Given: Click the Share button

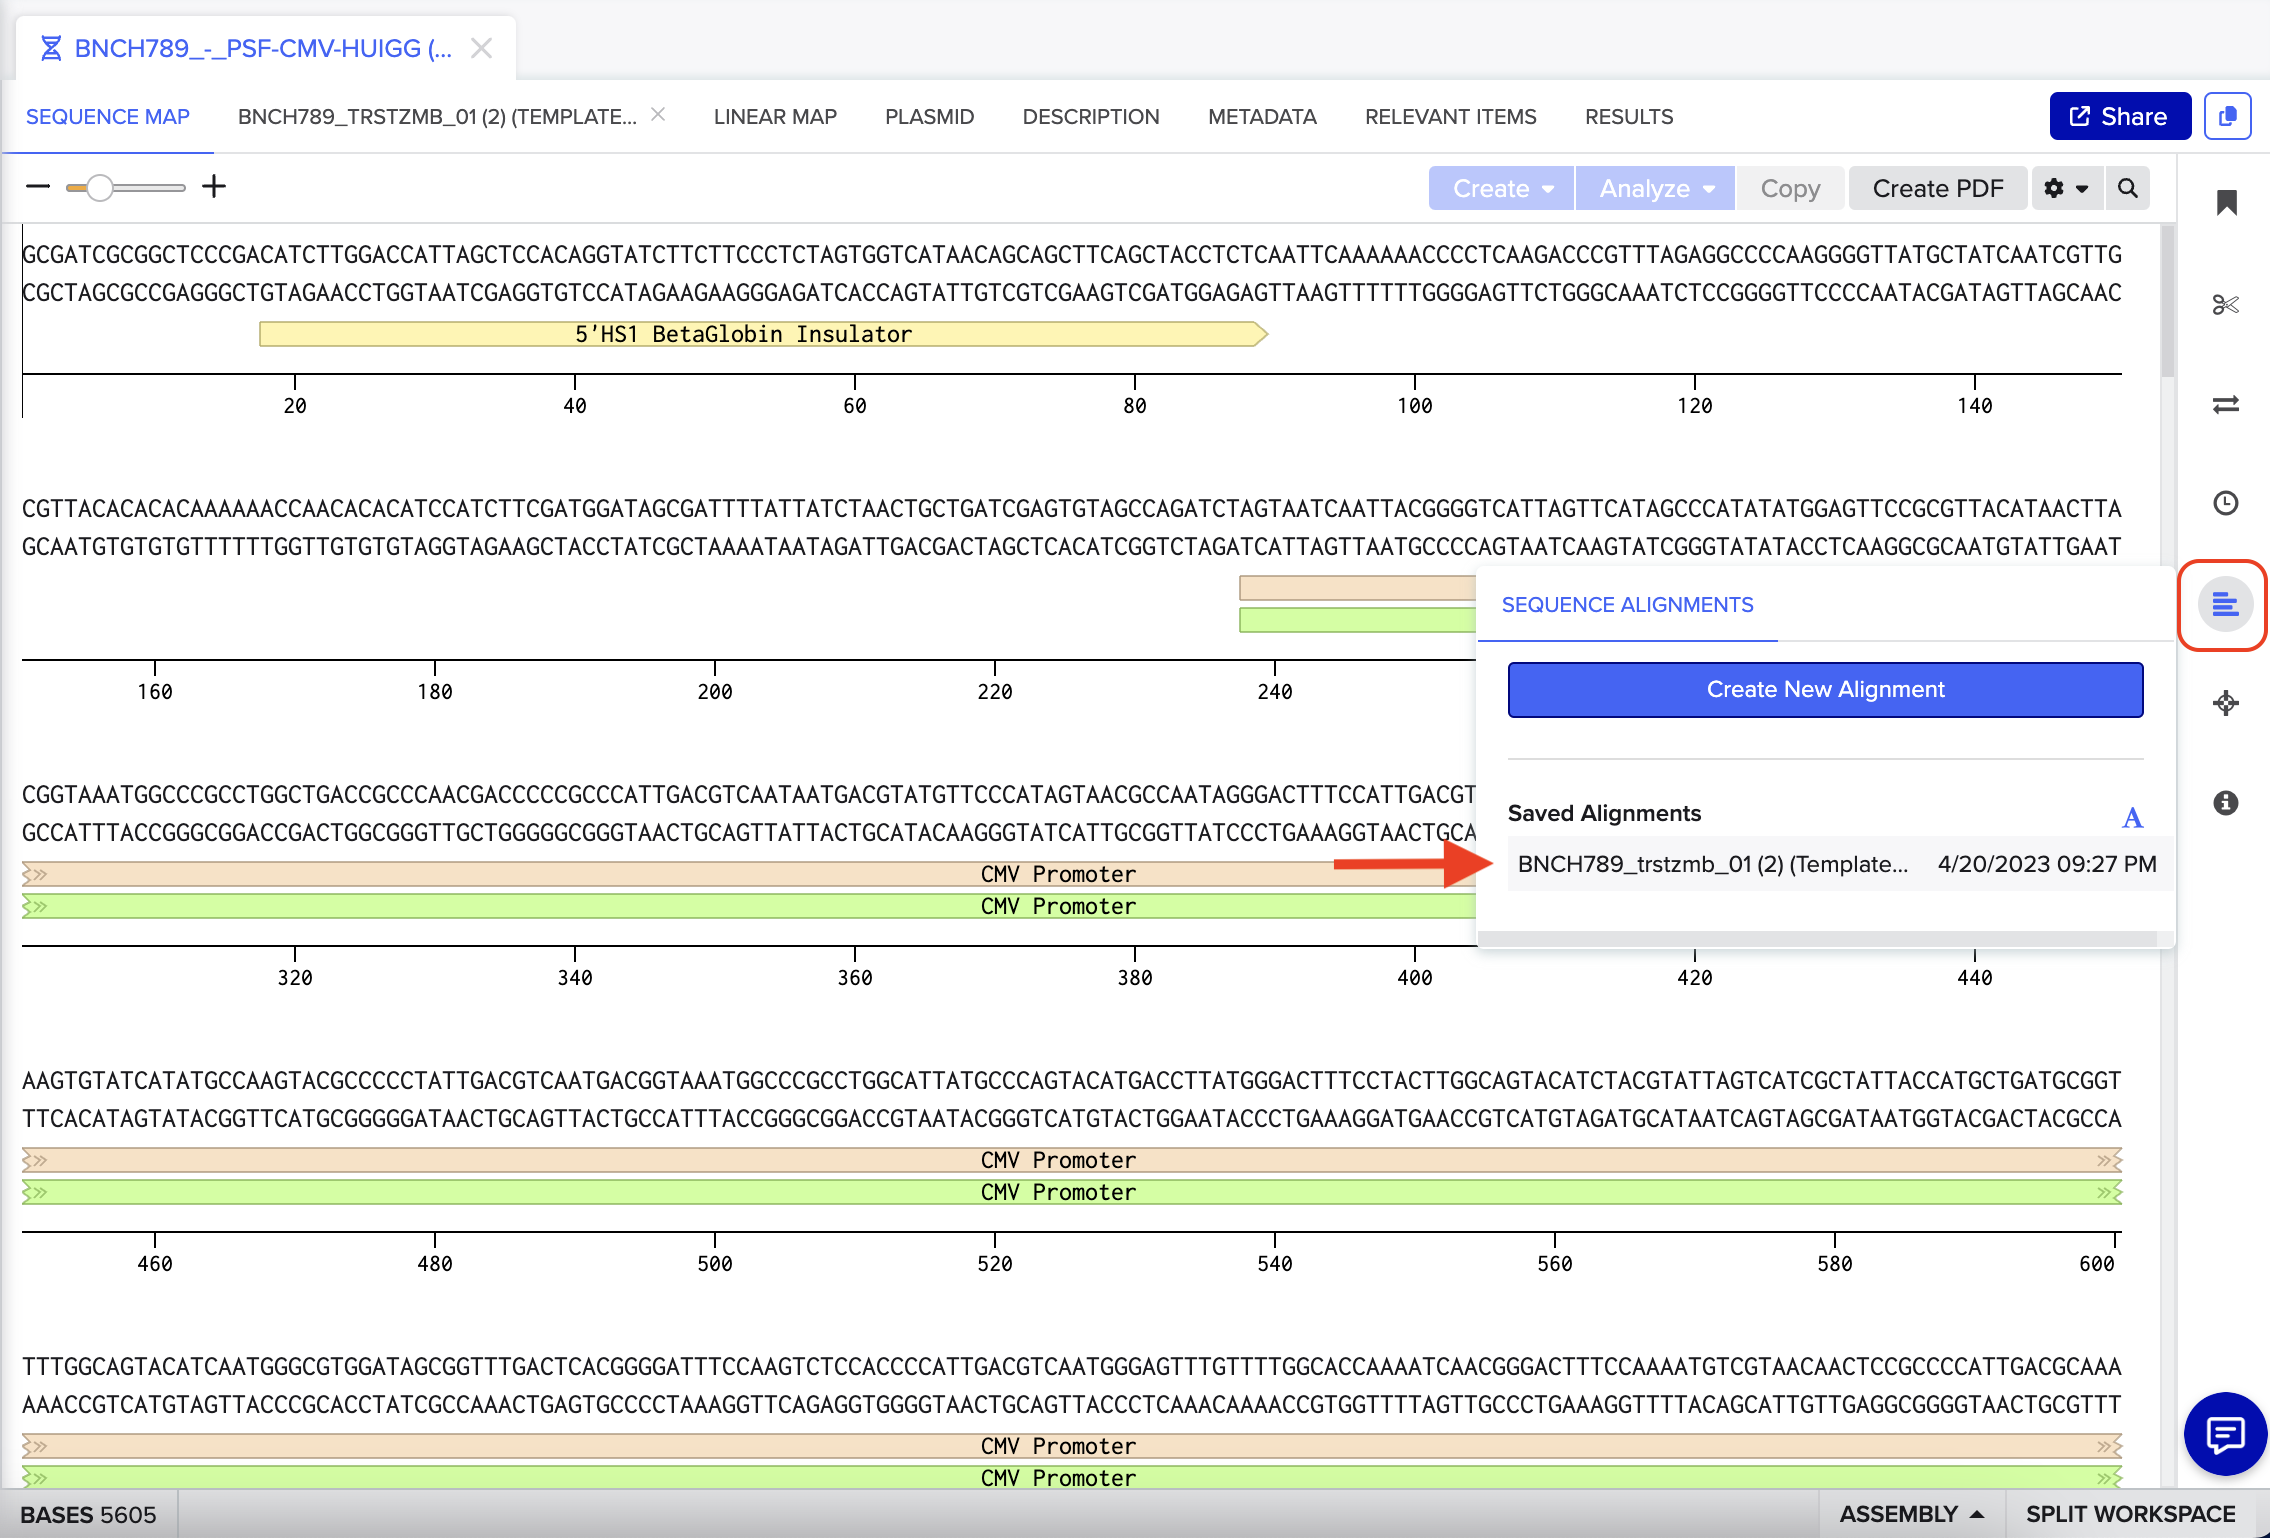Looking at the screenshot, I should pyautogui.click(x=2120, y=116).
